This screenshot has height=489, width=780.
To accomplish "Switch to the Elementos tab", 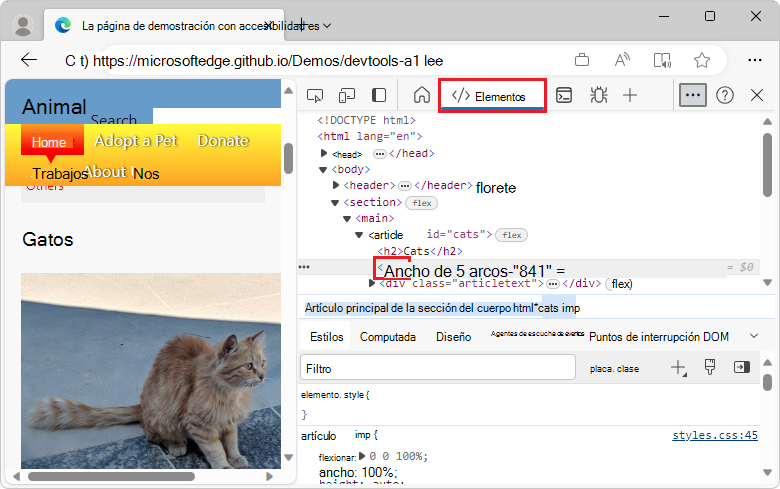I will [492, 96].
